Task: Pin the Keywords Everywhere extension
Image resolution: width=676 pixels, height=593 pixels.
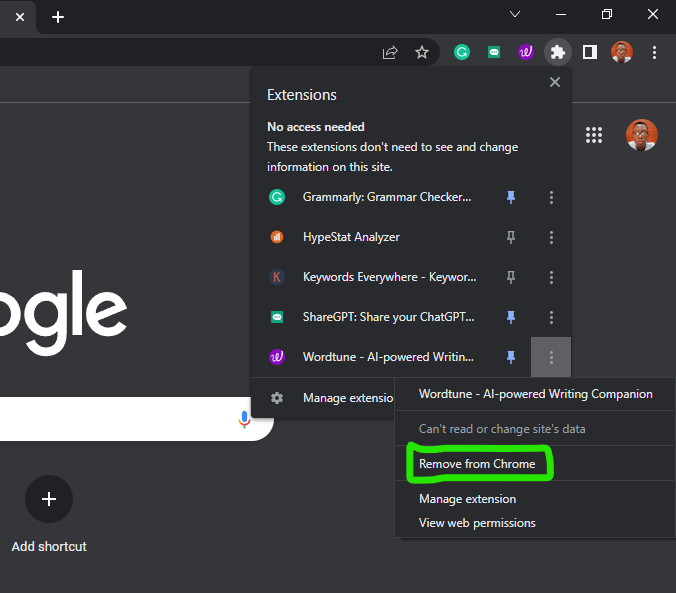Action: (x=511, y=277)
